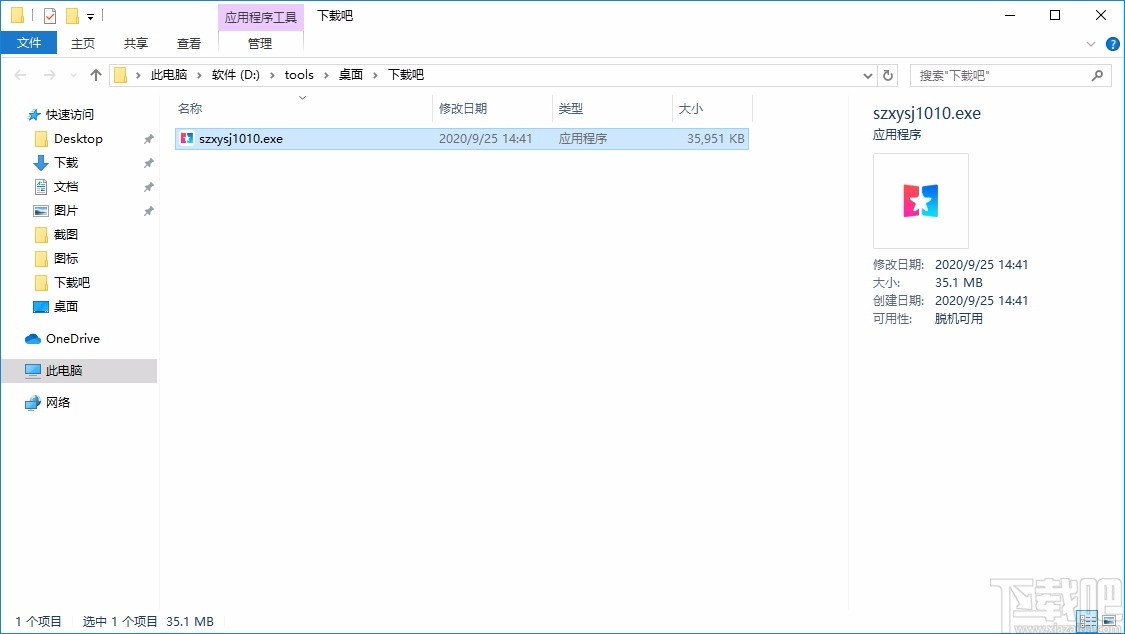This screenshot has height=634, width=1125.
Task: Open the 文件 menu
Action: pos(29,43)
